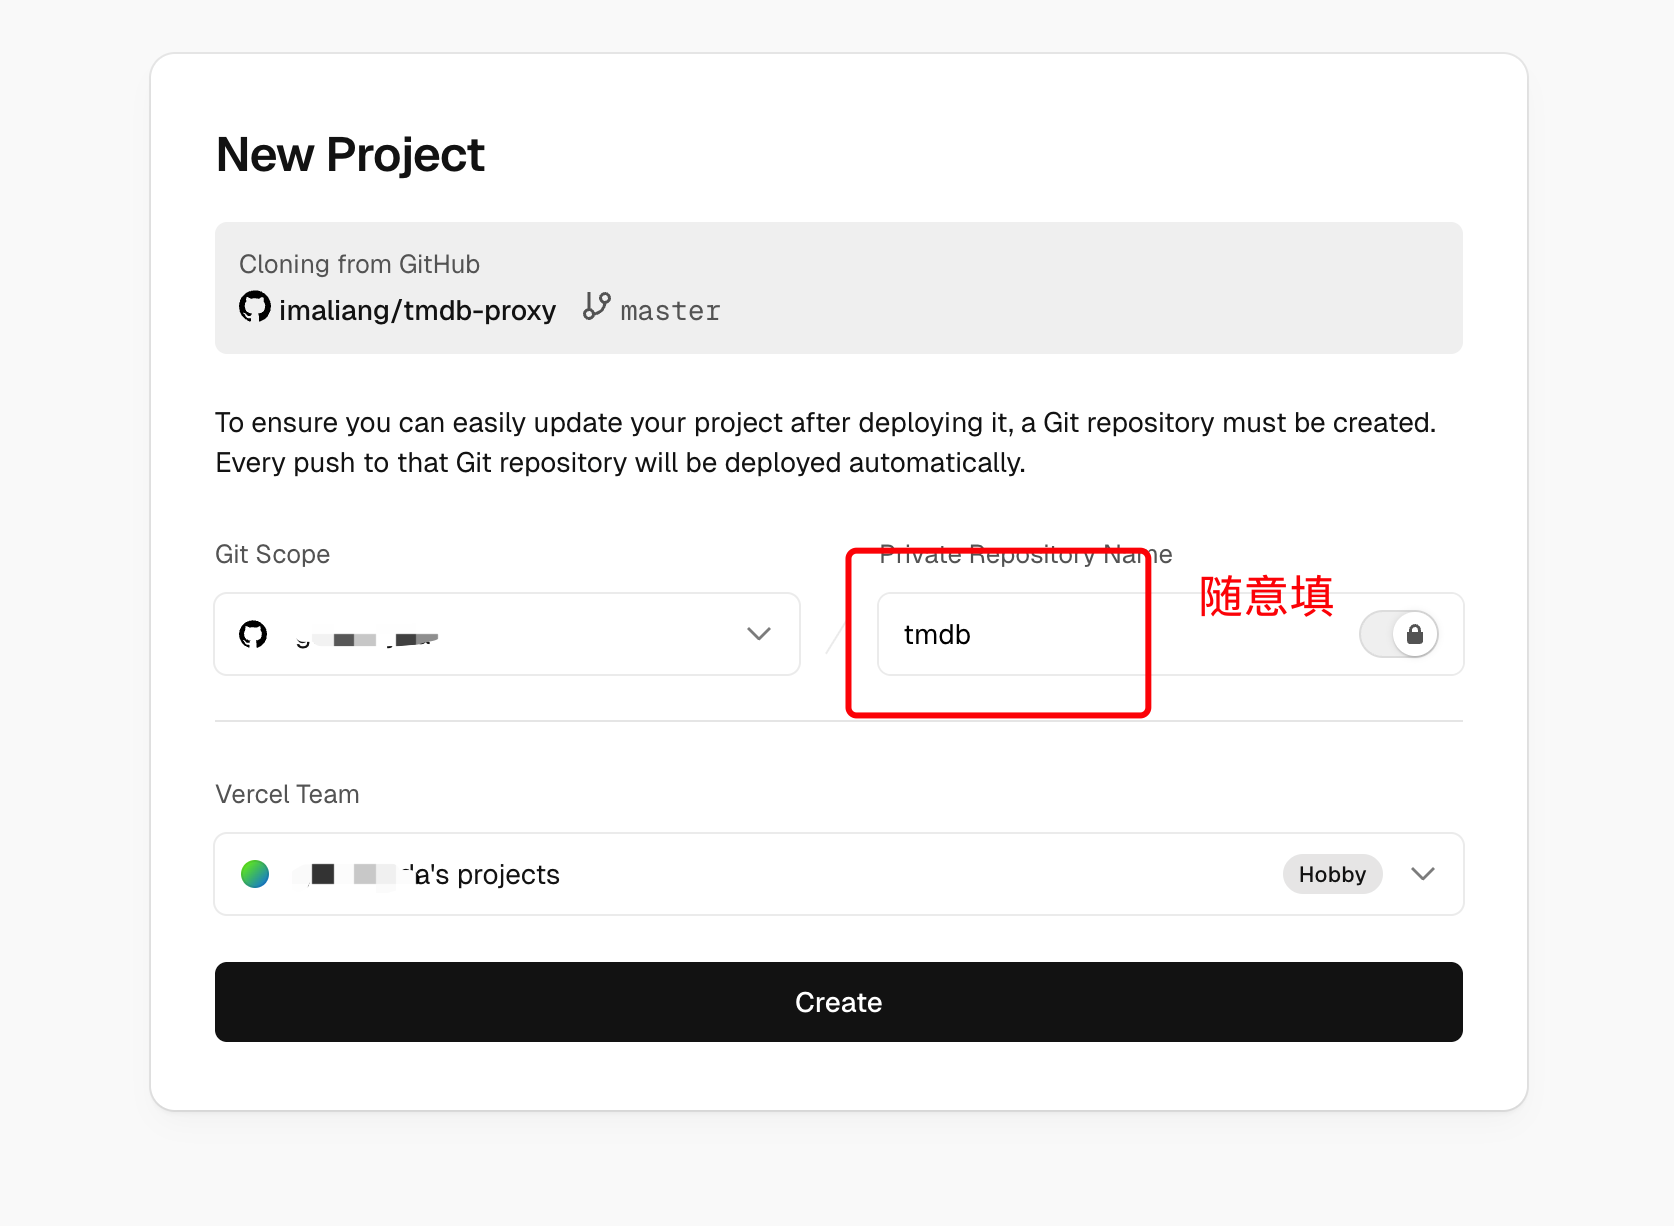Click the Vercel Team label
The image size is (1674, 1226).
287,794
